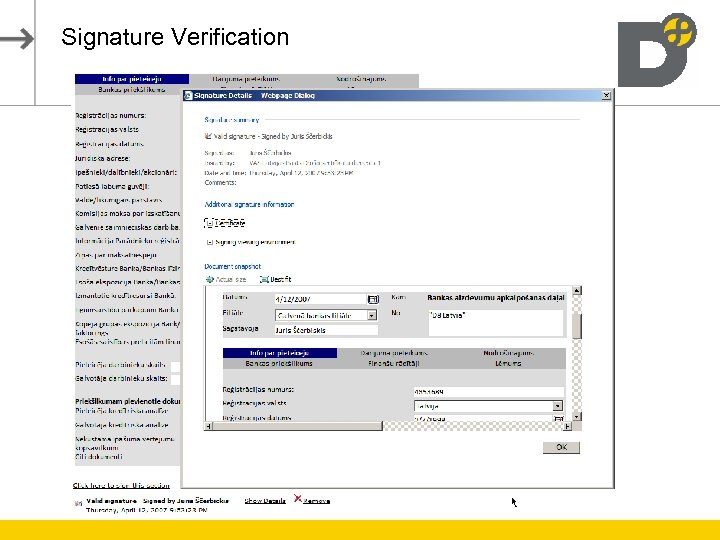Select Nodrošinājums tab in background form
Image resolution: width=720 pixels, height=540 pixels.
[361, 79]
